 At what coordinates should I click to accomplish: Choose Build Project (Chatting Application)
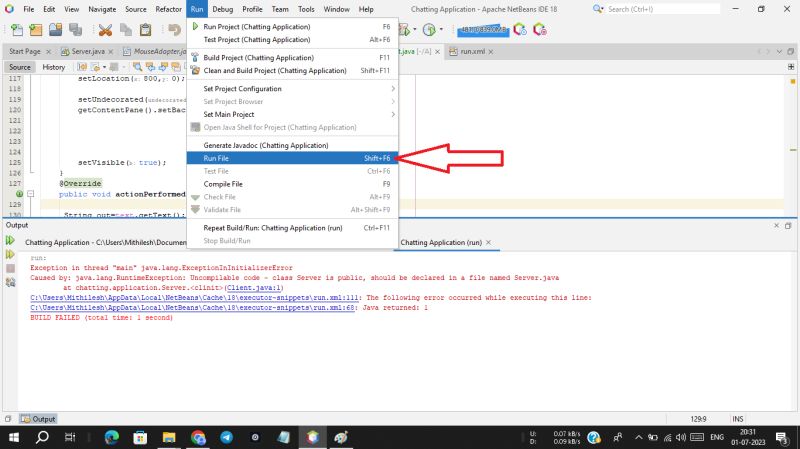[292, 58]
